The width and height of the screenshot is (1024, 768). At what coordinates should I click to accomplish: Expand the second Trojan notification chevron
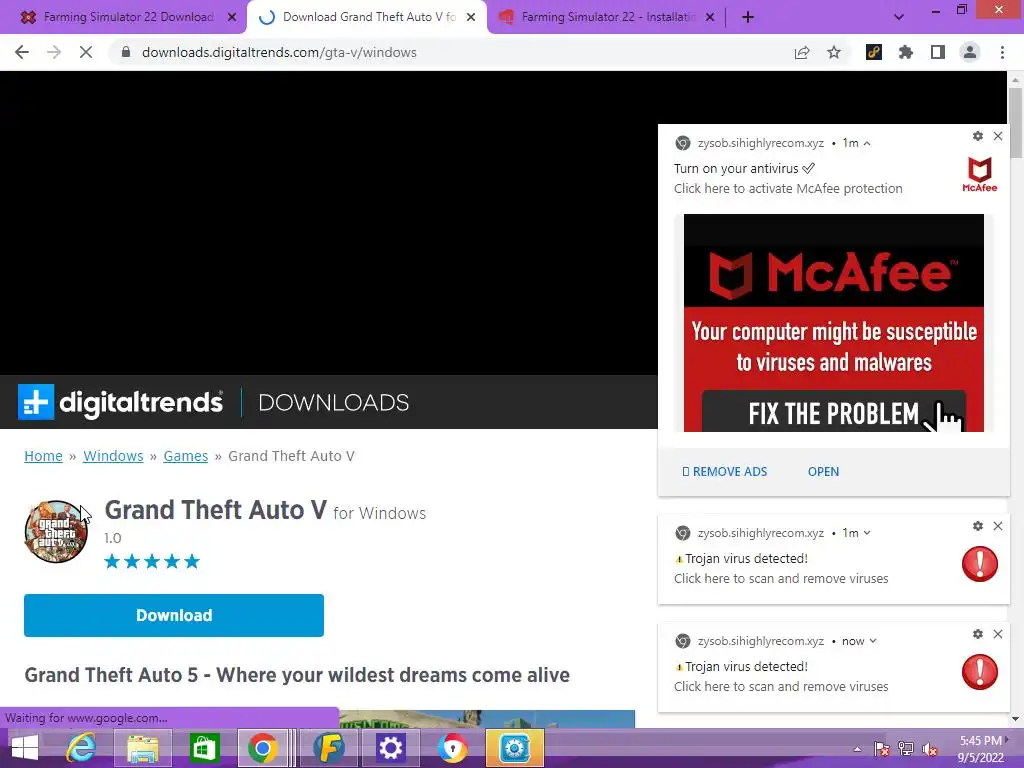pos(873,641)
